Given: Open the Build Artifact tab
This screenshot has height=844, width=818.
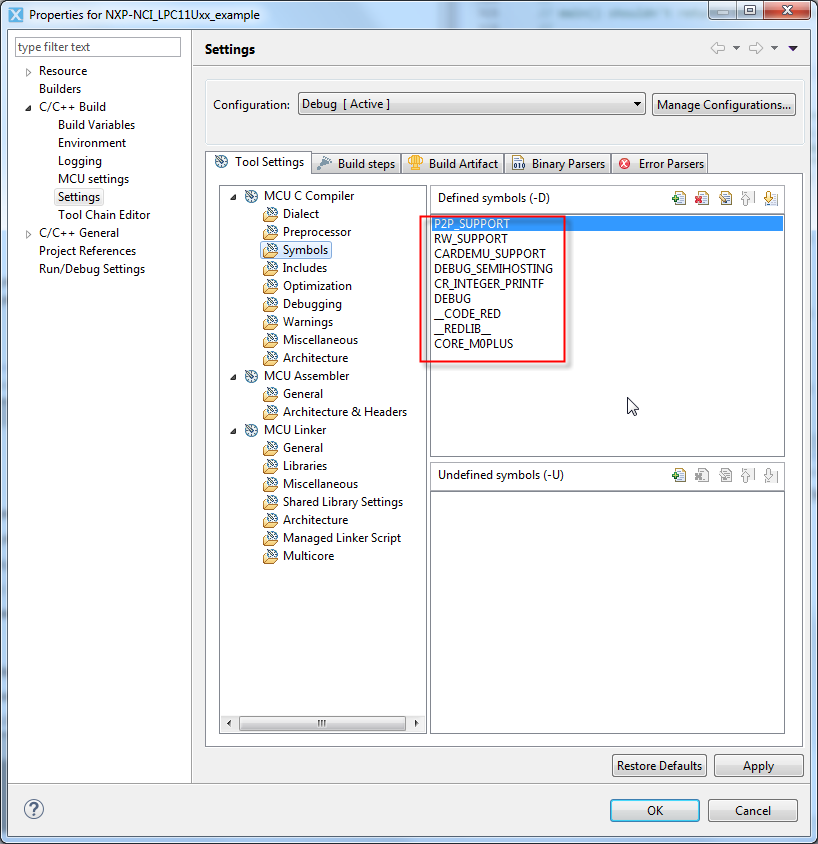Looking at the screenshot, I should coord(453,164).
